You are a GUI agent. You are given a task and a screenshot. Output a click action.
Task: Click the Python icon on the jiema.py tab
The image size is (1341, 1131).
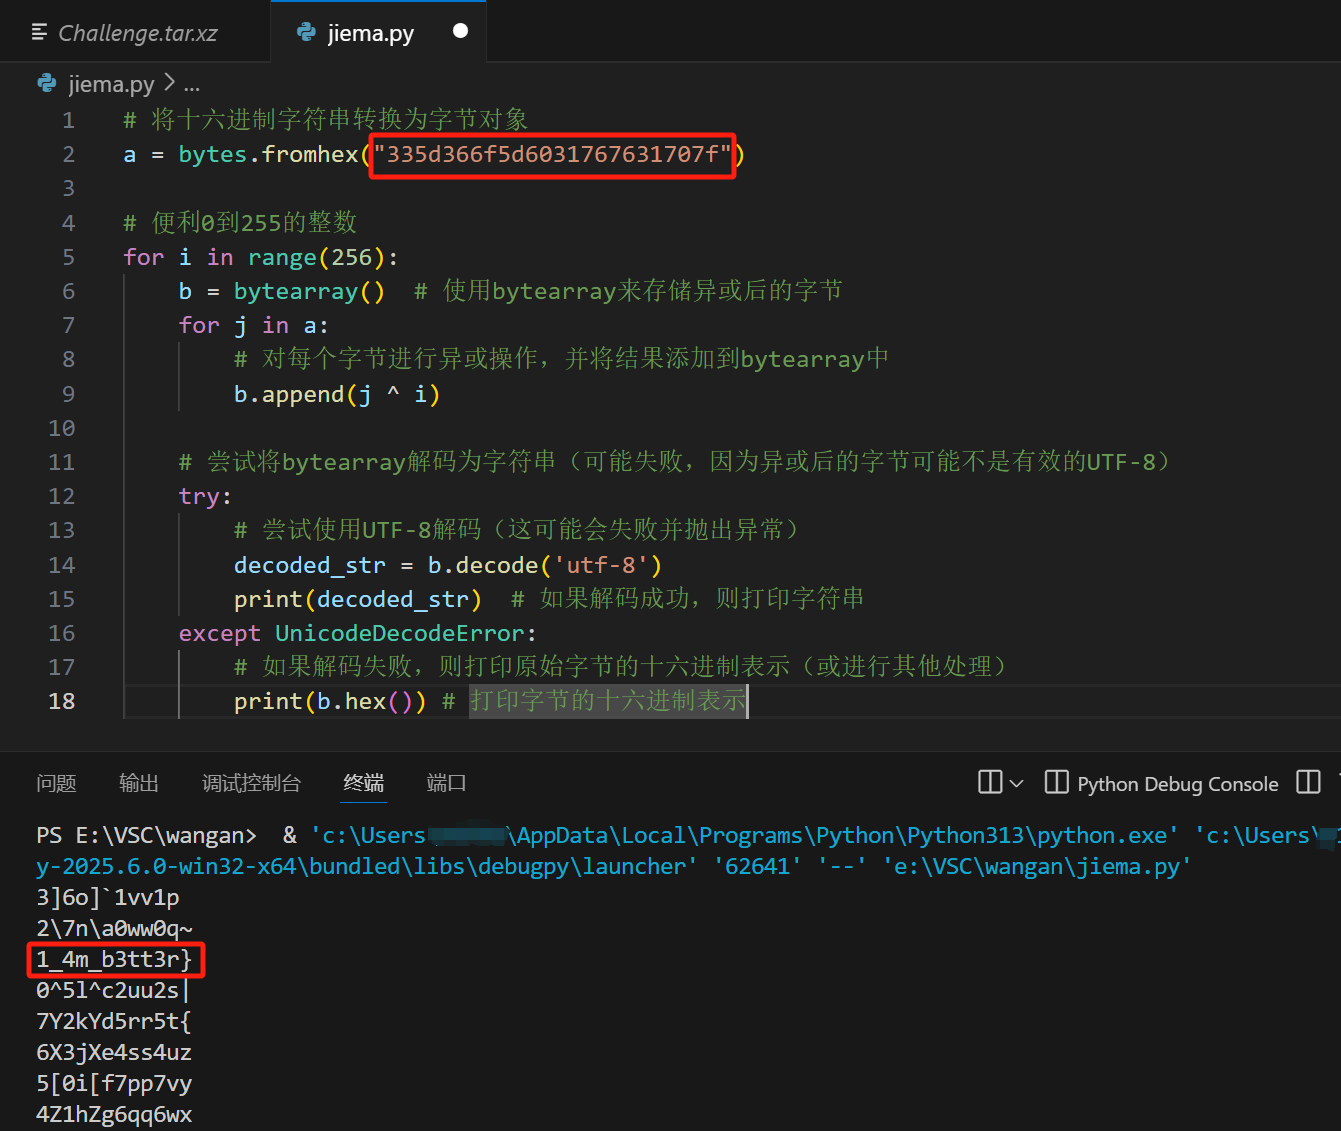coord(306,32)
